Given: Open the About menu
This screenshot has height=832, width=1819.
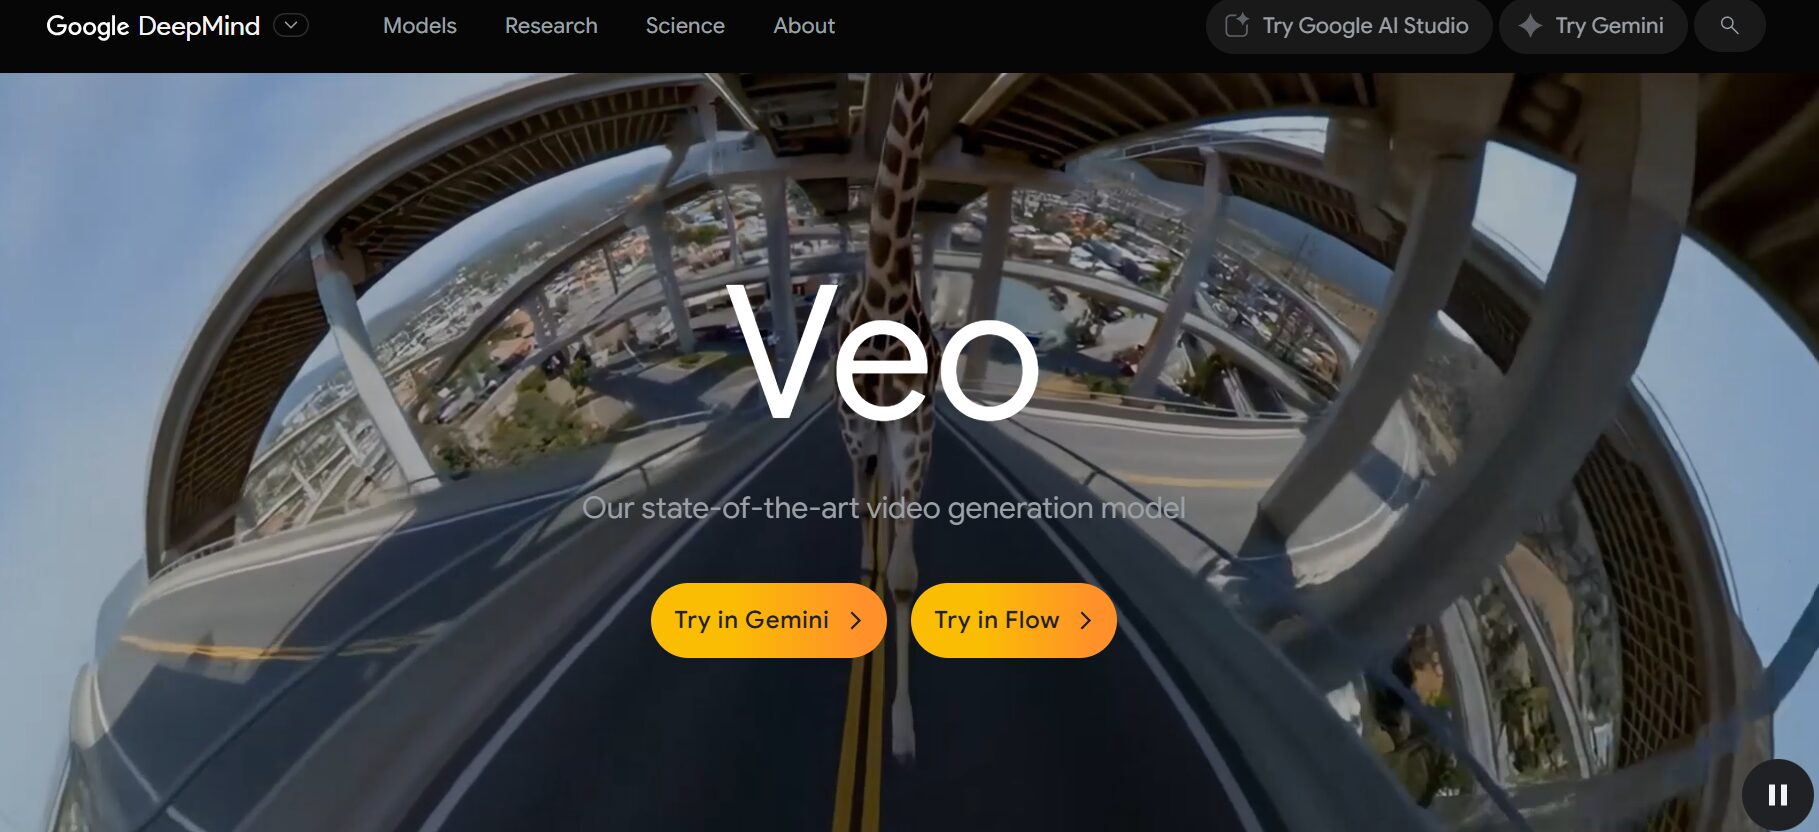Looking at the screenshot, I should pos(804,26).
